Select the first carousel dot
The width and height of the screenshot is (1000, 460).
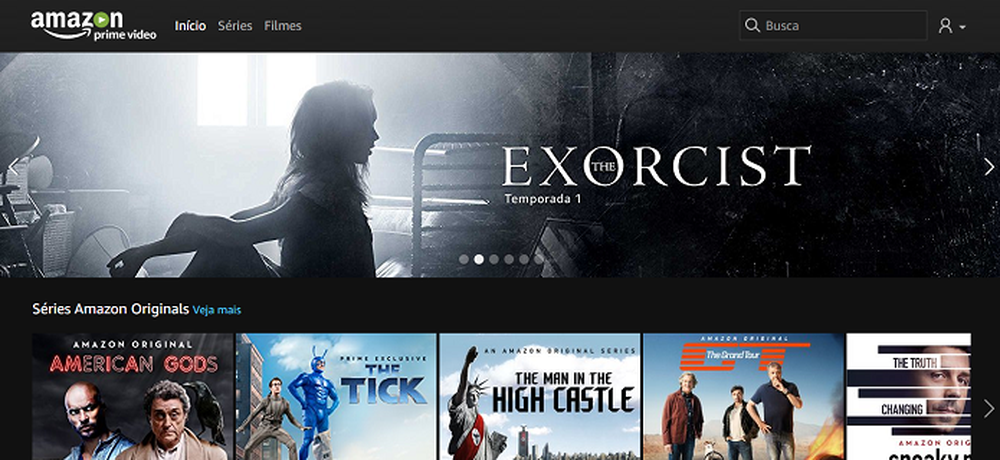pyautogui.click(x=464, y=259)
